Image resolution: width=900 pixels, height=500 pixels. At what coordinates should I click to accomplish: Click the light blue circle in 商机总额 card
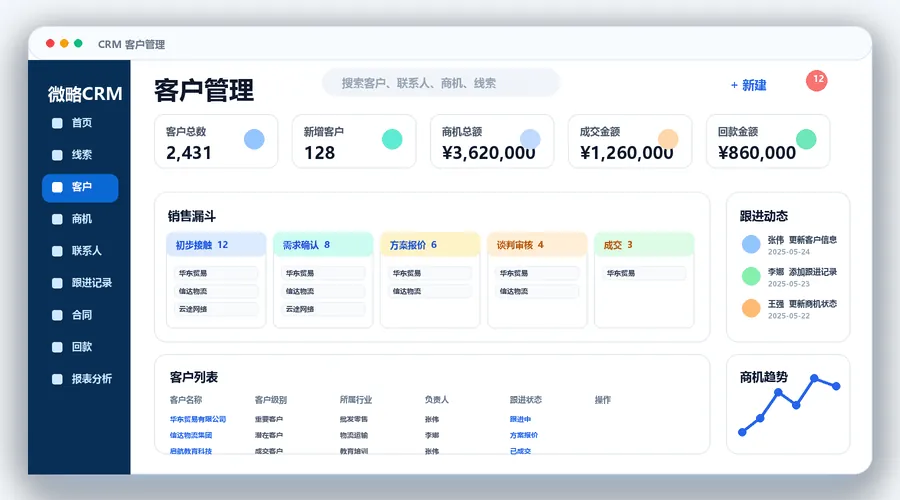pos(530,139)
